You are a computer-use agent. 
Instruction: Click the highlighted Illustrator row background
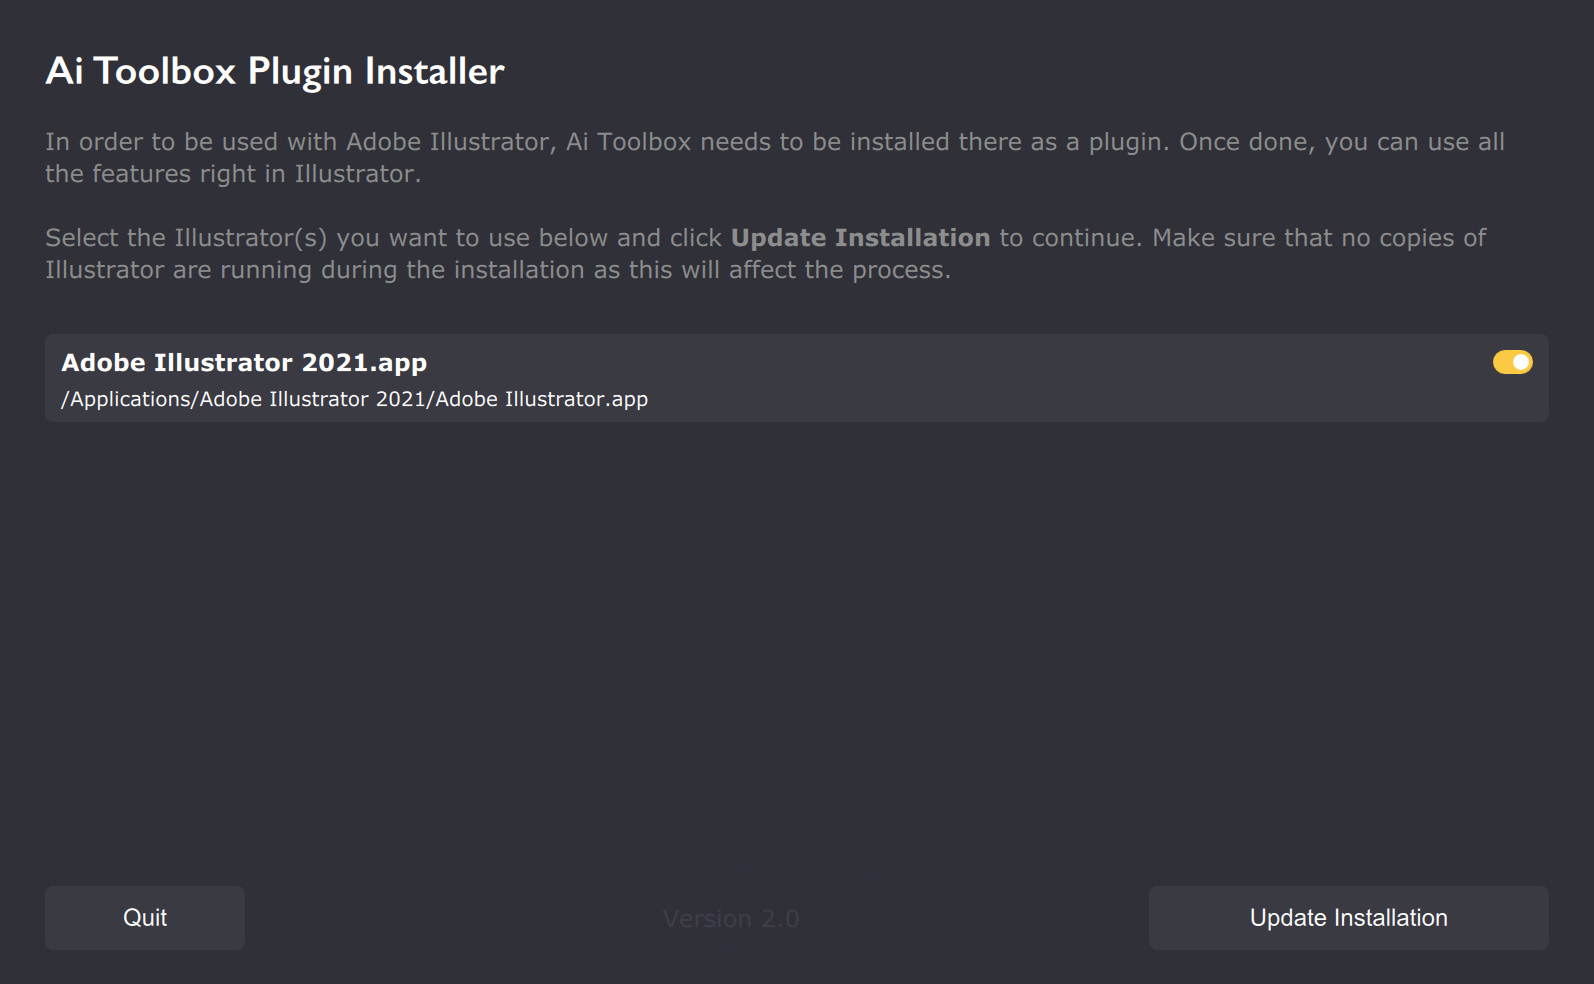click(900, 378)
